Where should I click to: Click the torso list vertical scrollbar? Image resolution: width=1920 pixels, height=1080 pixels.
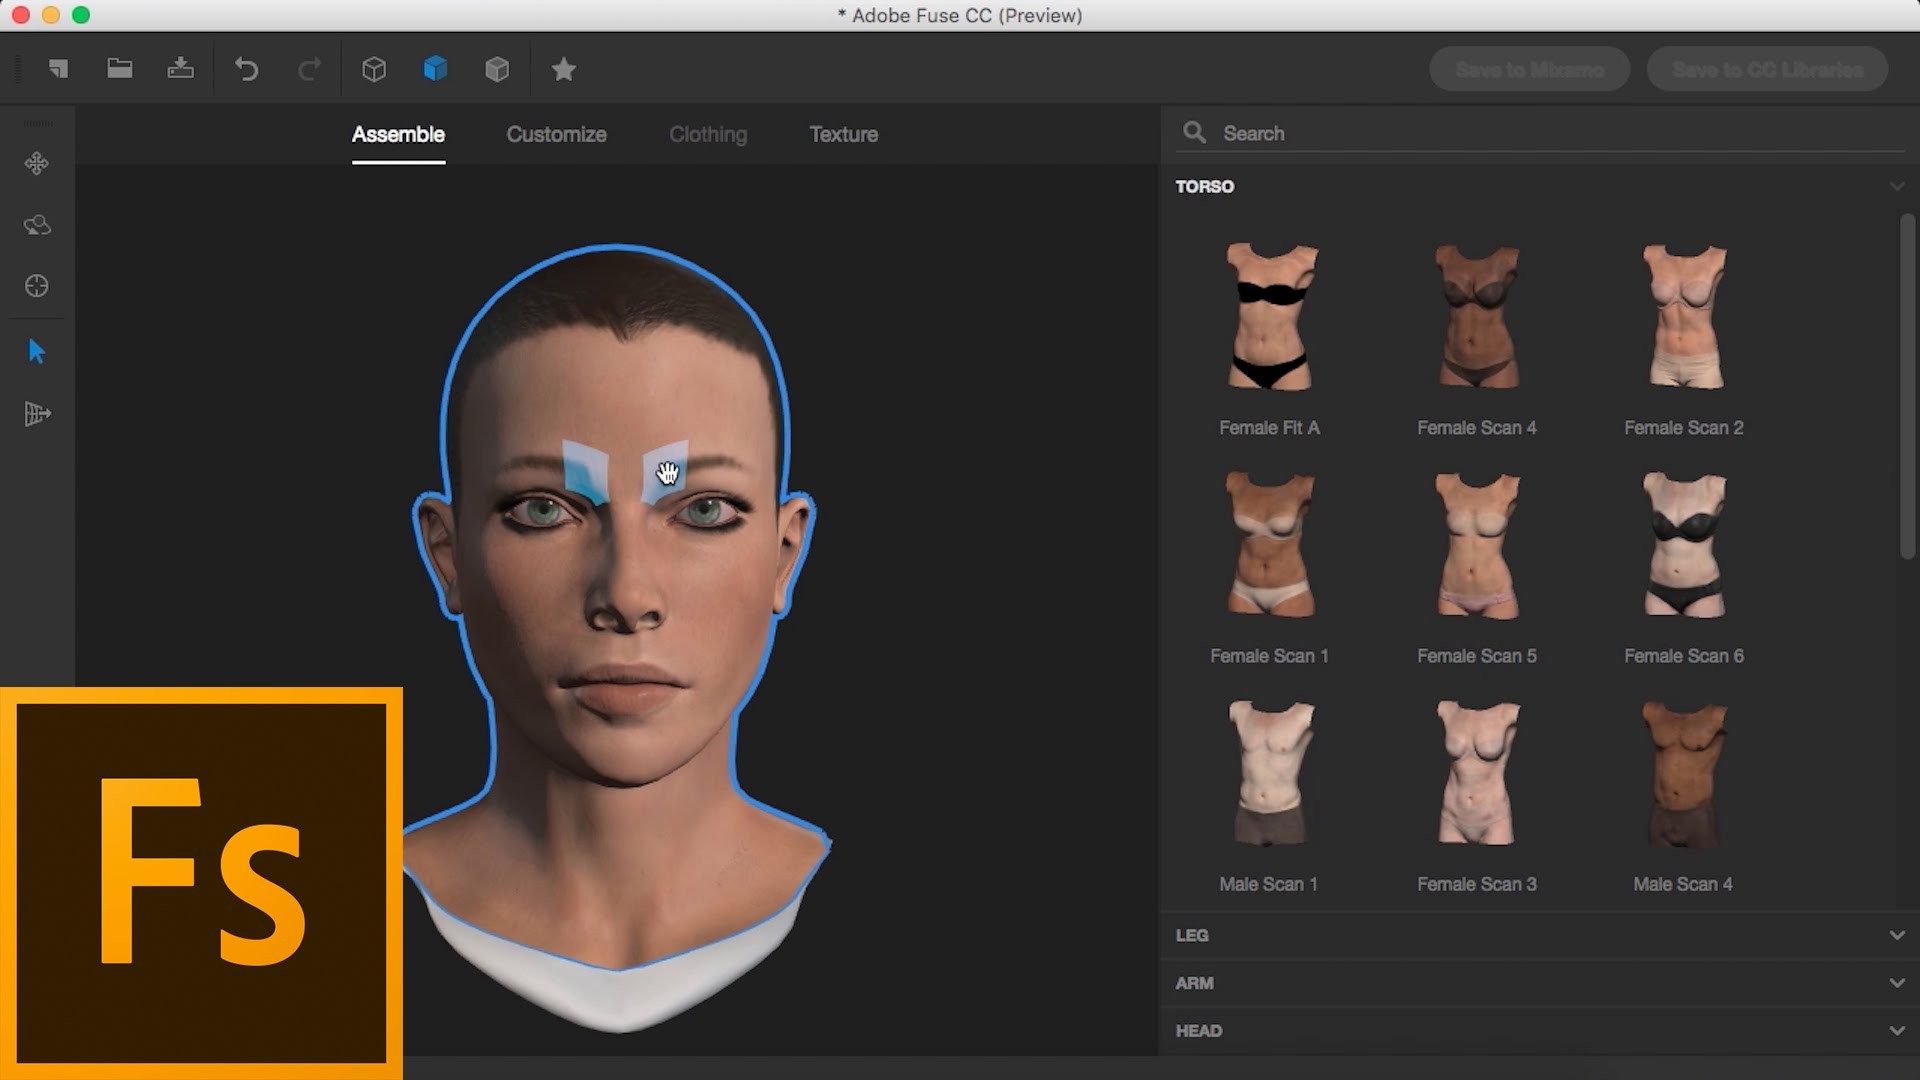pyautogui.click(x=1907, y=386)
